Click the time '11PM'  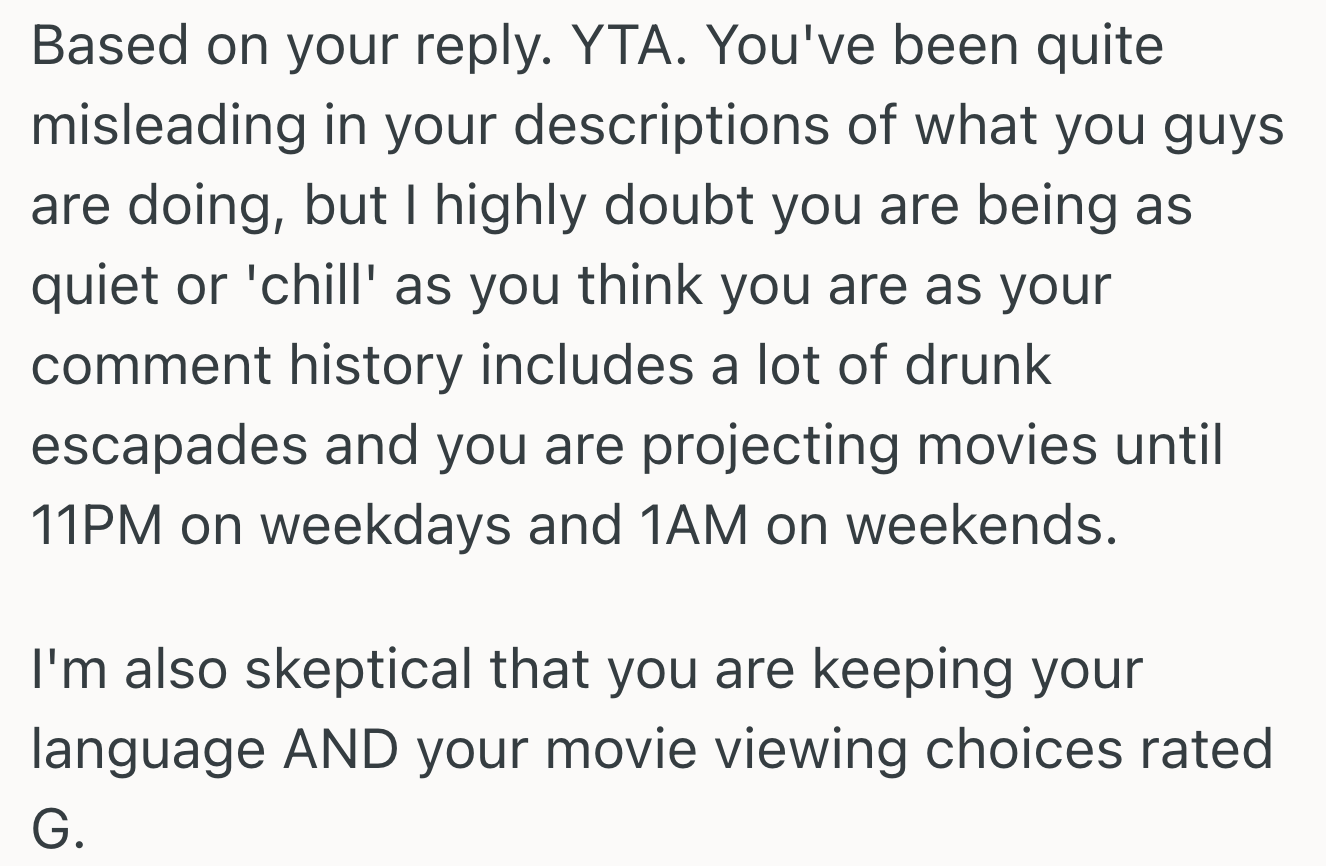click(x=96, y=527)
